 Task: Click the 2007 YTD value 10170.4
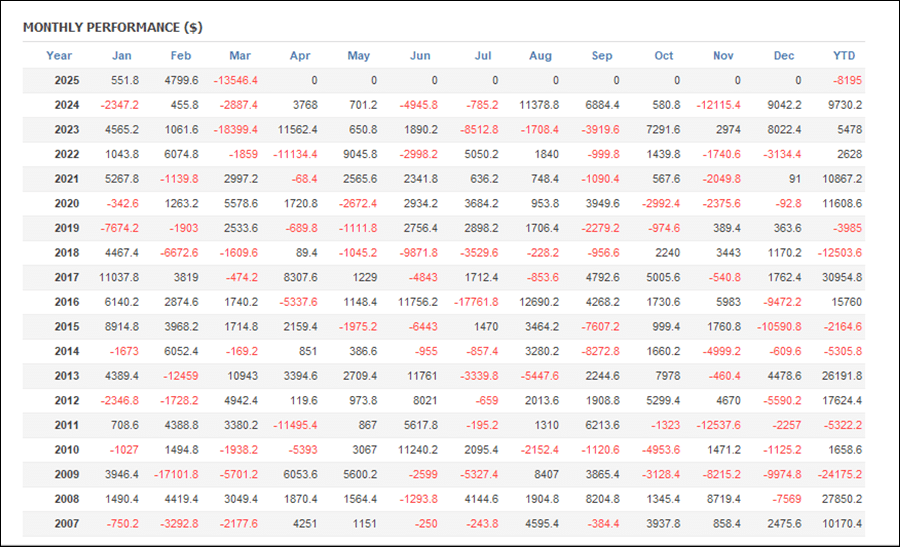(842, 524)
